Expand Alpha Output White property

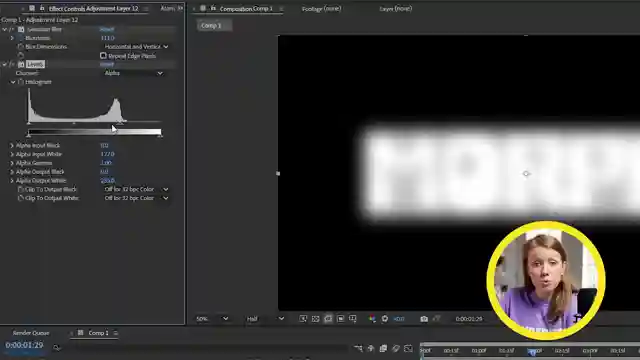(x=12, y=180)
